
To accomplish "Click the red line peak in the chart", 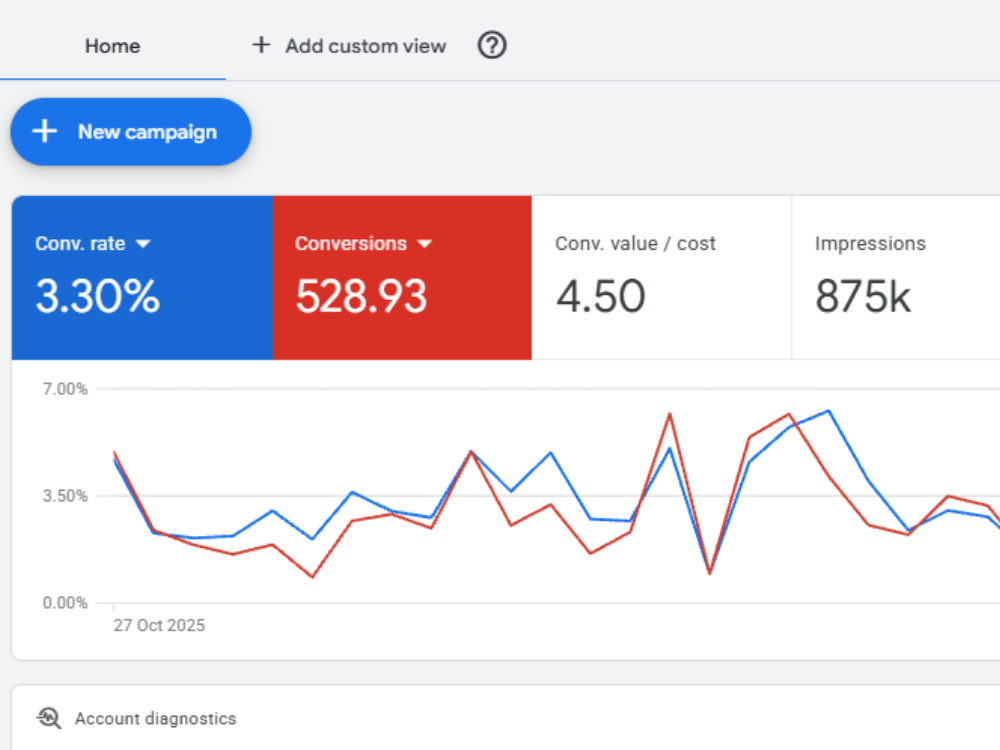I will pos(670,414).
